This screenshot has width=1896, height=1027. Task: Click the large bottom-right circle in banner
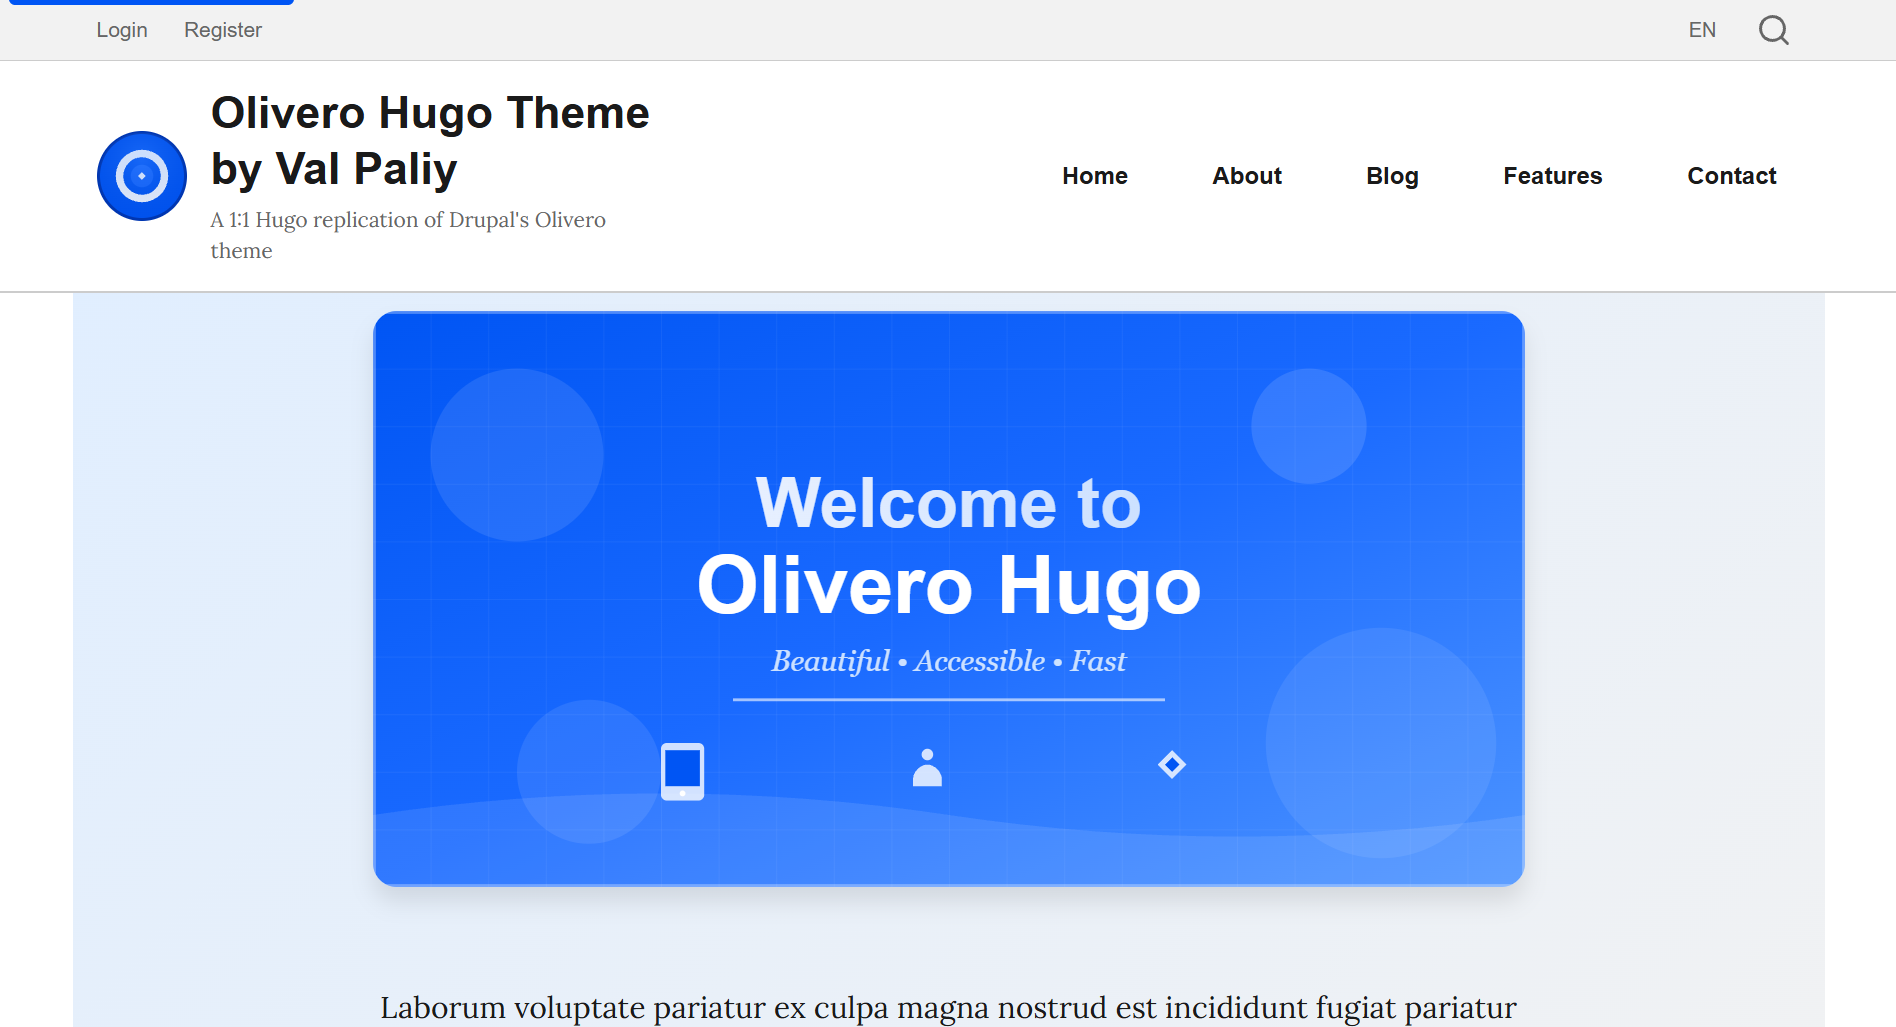click(x=1380, y=742)
